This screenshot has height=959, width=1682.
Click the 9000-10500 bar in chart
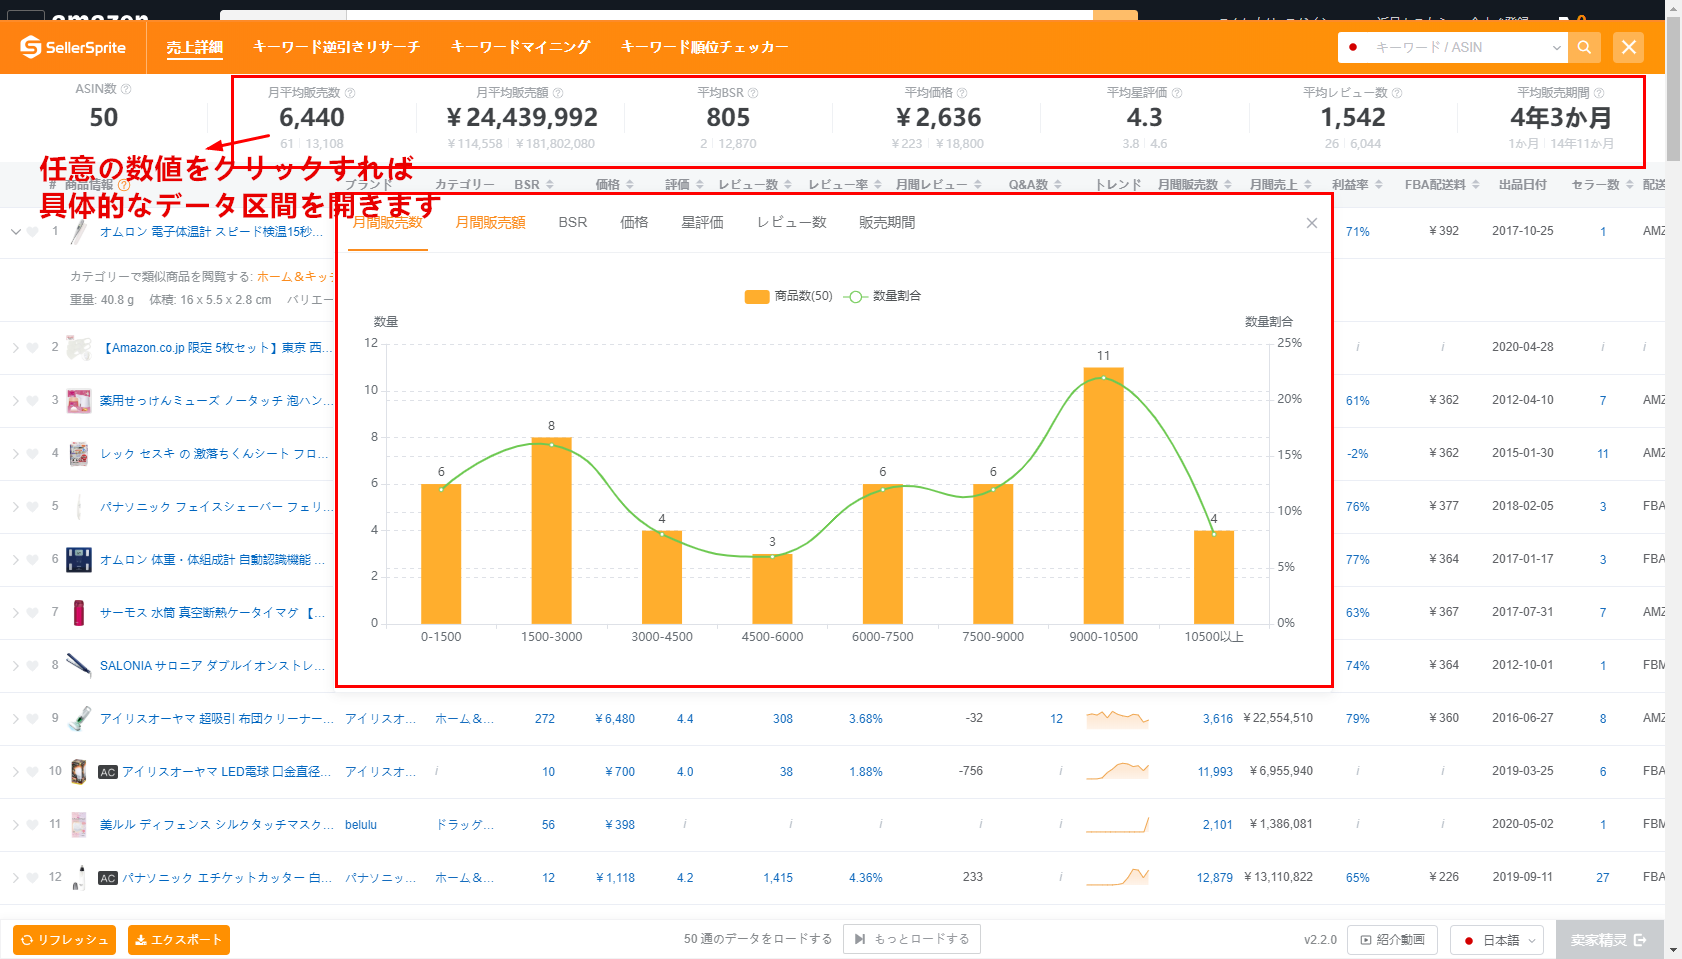(1103, 496)
